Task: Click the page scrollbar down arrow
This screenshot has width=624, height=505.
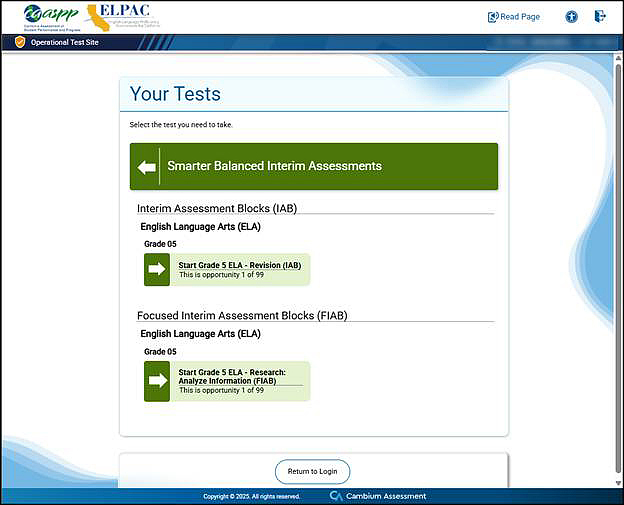Action: coord(618,483)
